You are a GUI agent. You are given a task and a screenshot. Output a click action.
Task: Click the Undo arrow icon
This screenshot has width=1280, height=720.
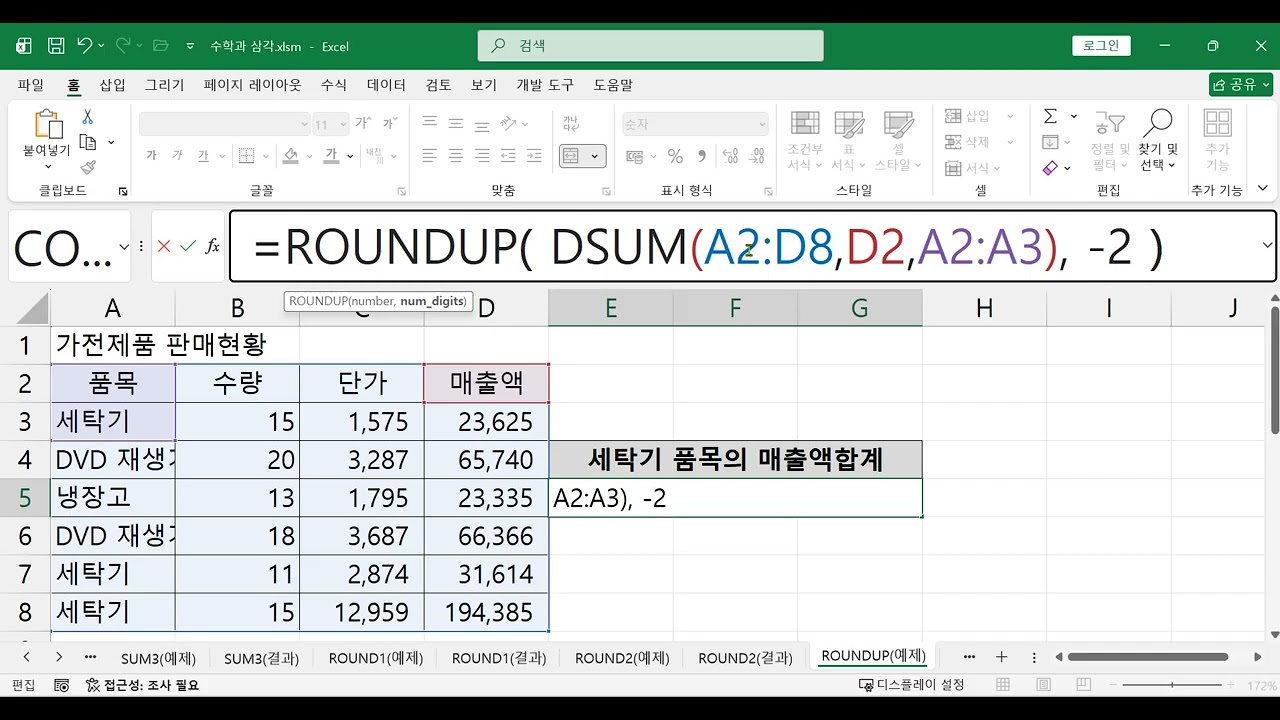(84, 46)
